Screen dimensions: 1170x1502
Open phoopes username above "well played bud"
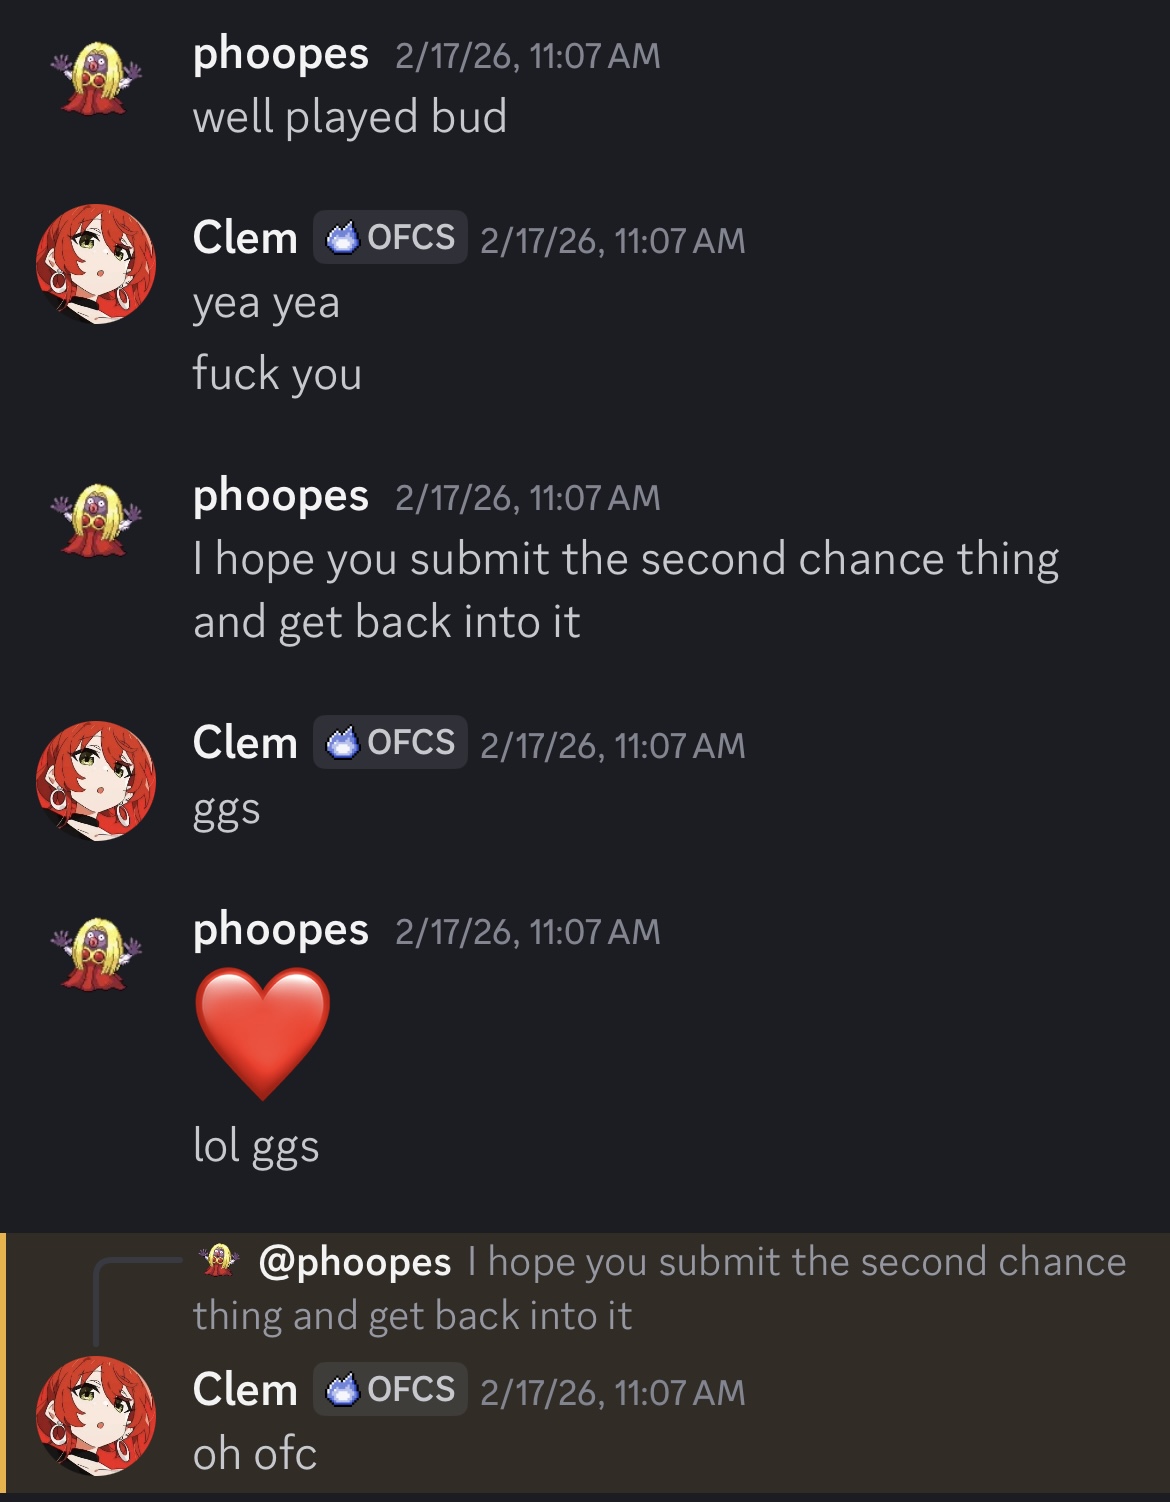point(280,56)
